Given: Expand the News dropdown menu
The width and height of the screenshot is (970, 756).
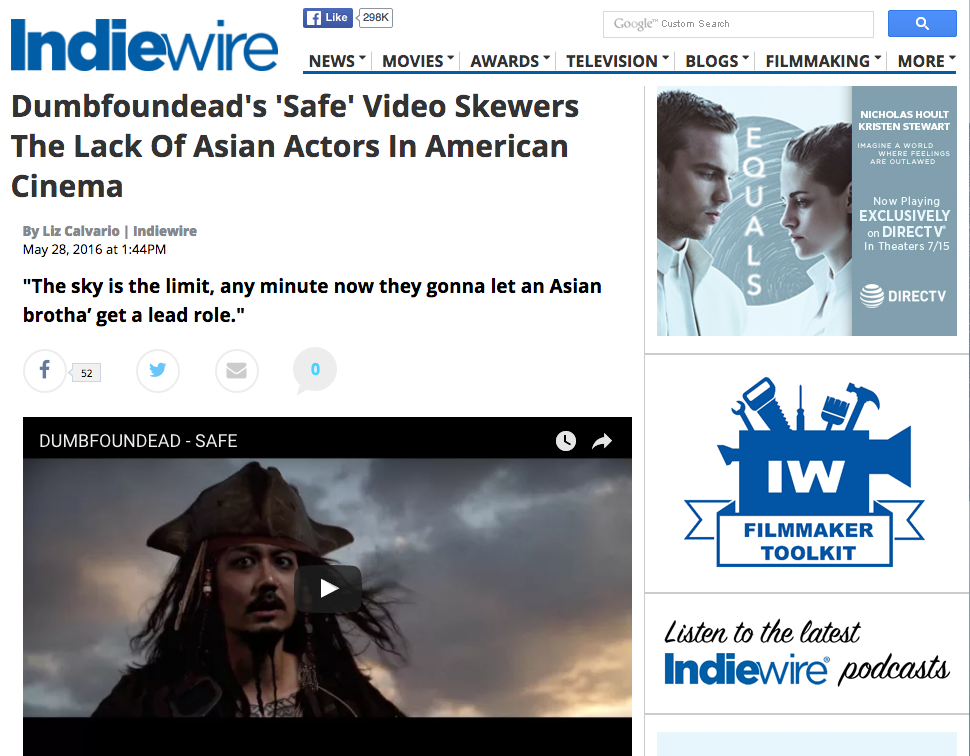Looking at the screenshot, I should pyautogui.click(x=337, y=61).
